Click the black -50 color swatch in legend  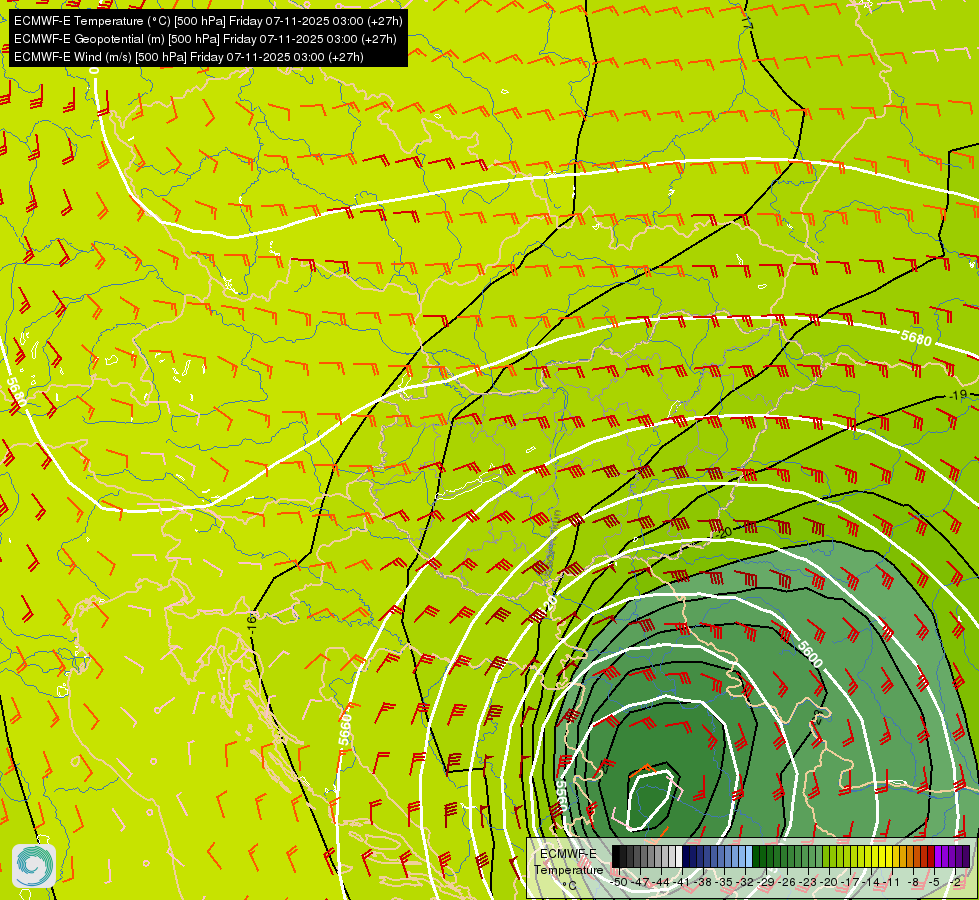(x=616, y=856)
